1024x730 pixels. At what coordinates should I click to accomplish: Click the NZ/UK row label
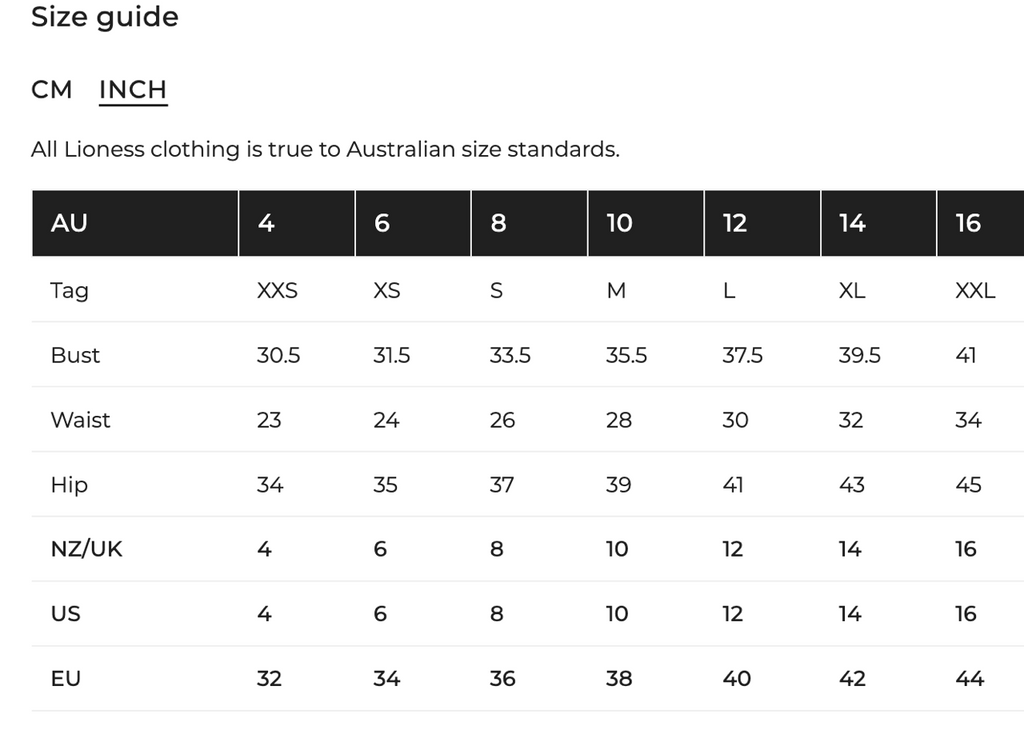click(x=86, y=549)
